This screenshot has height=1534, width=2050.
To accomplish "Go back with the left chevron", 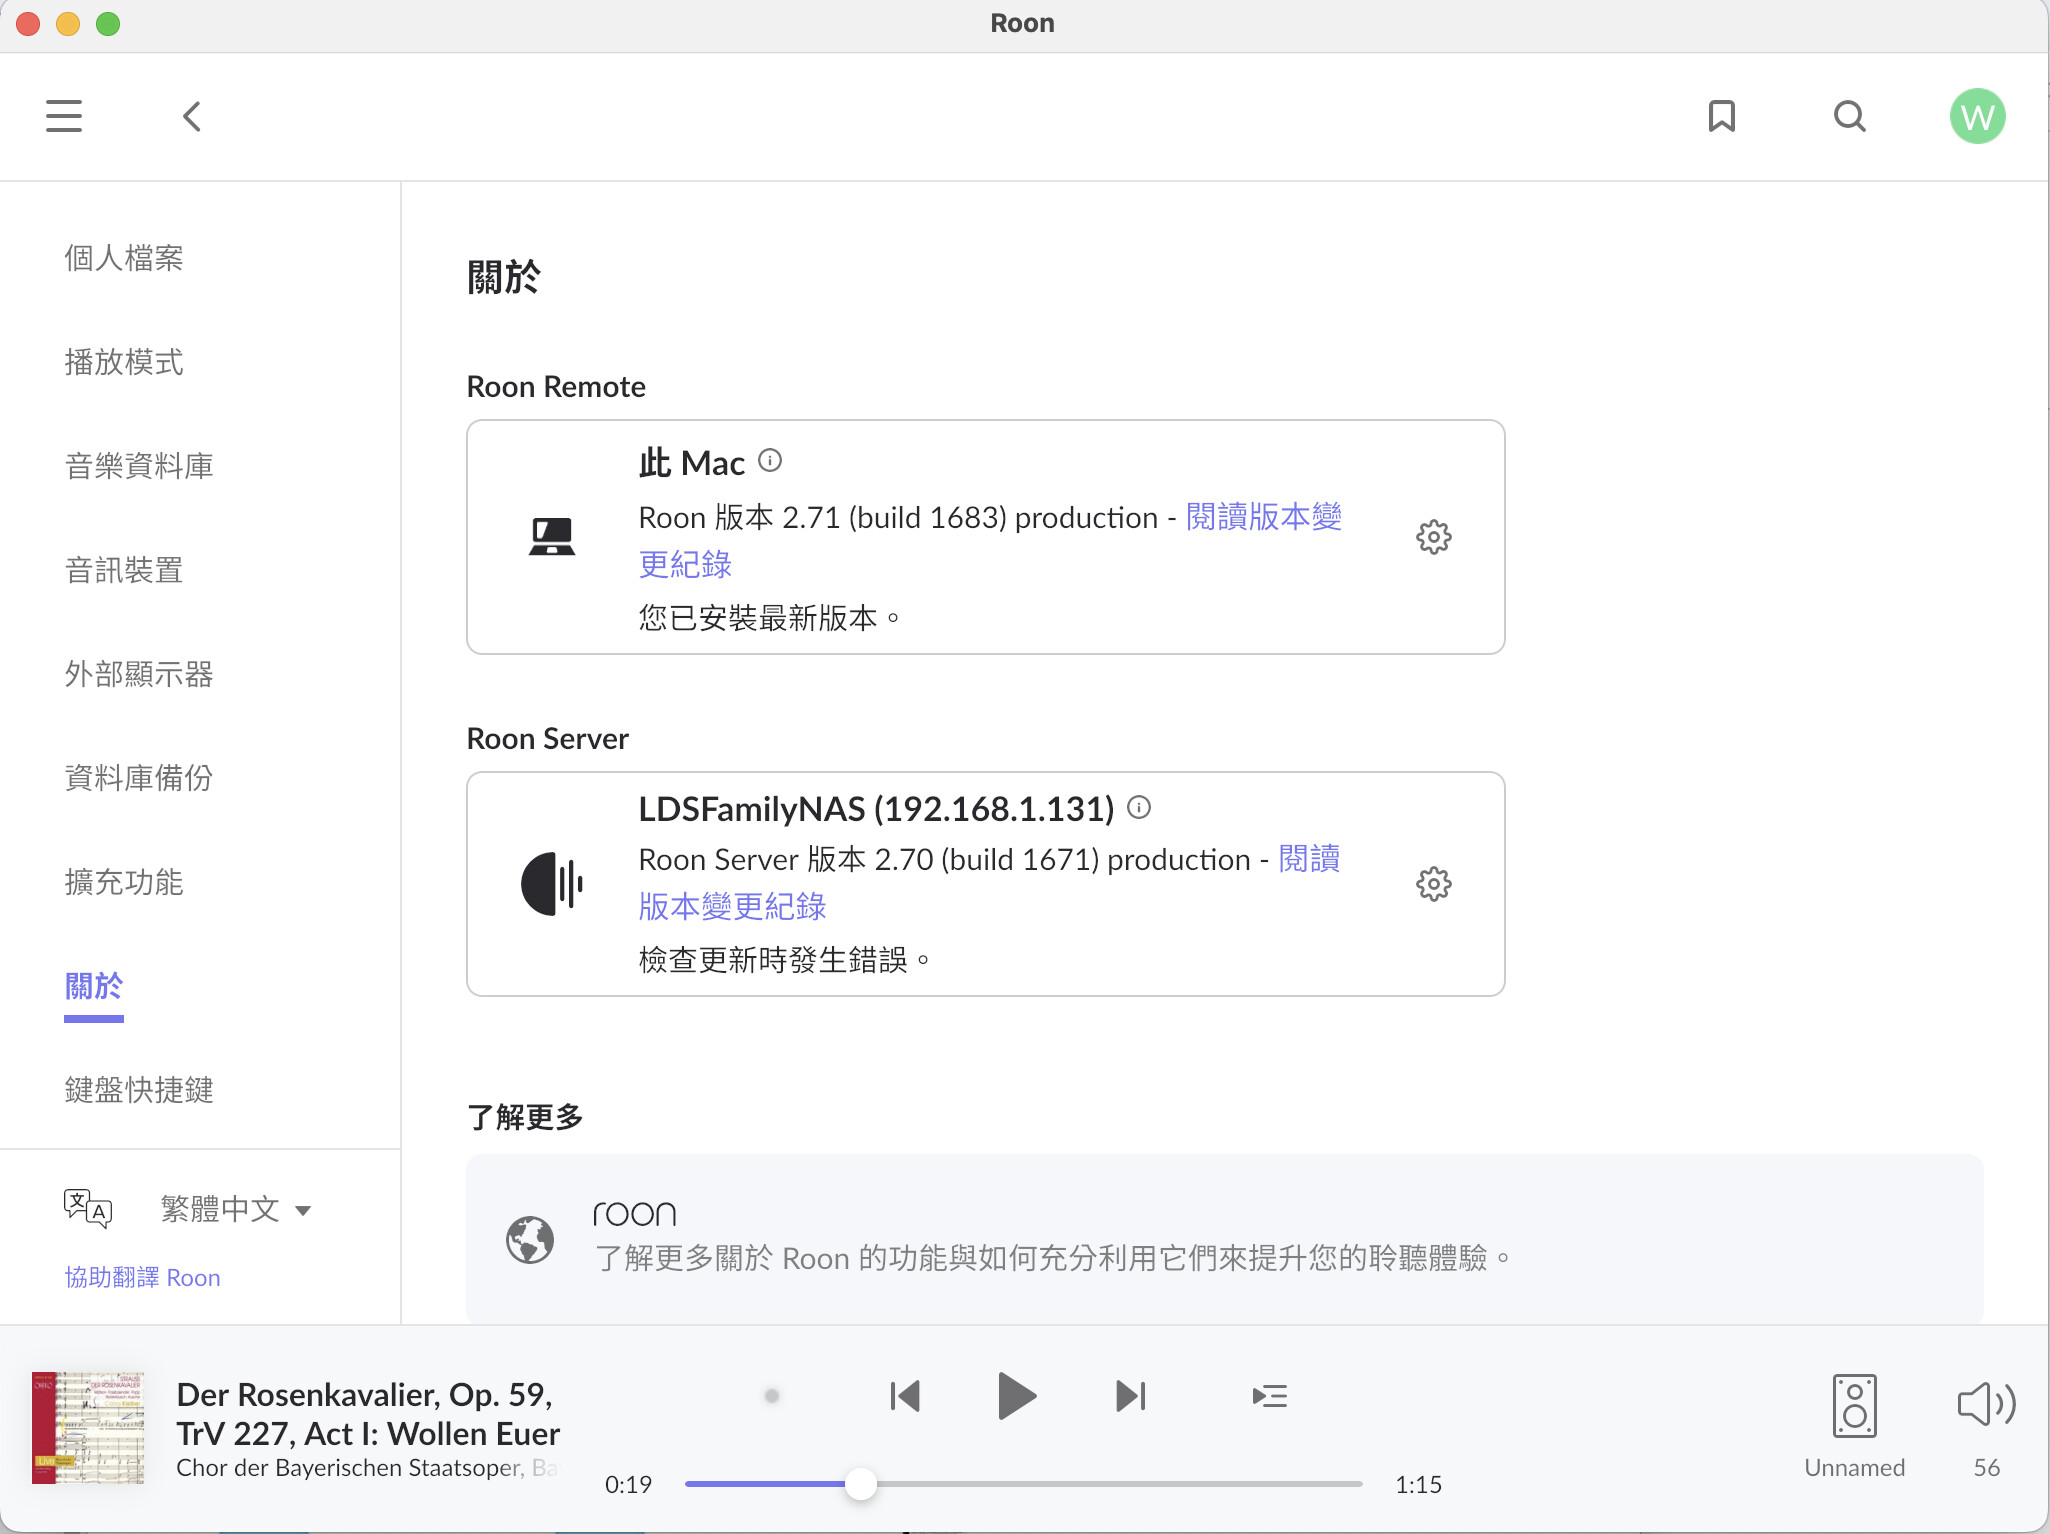I will 192,116.
